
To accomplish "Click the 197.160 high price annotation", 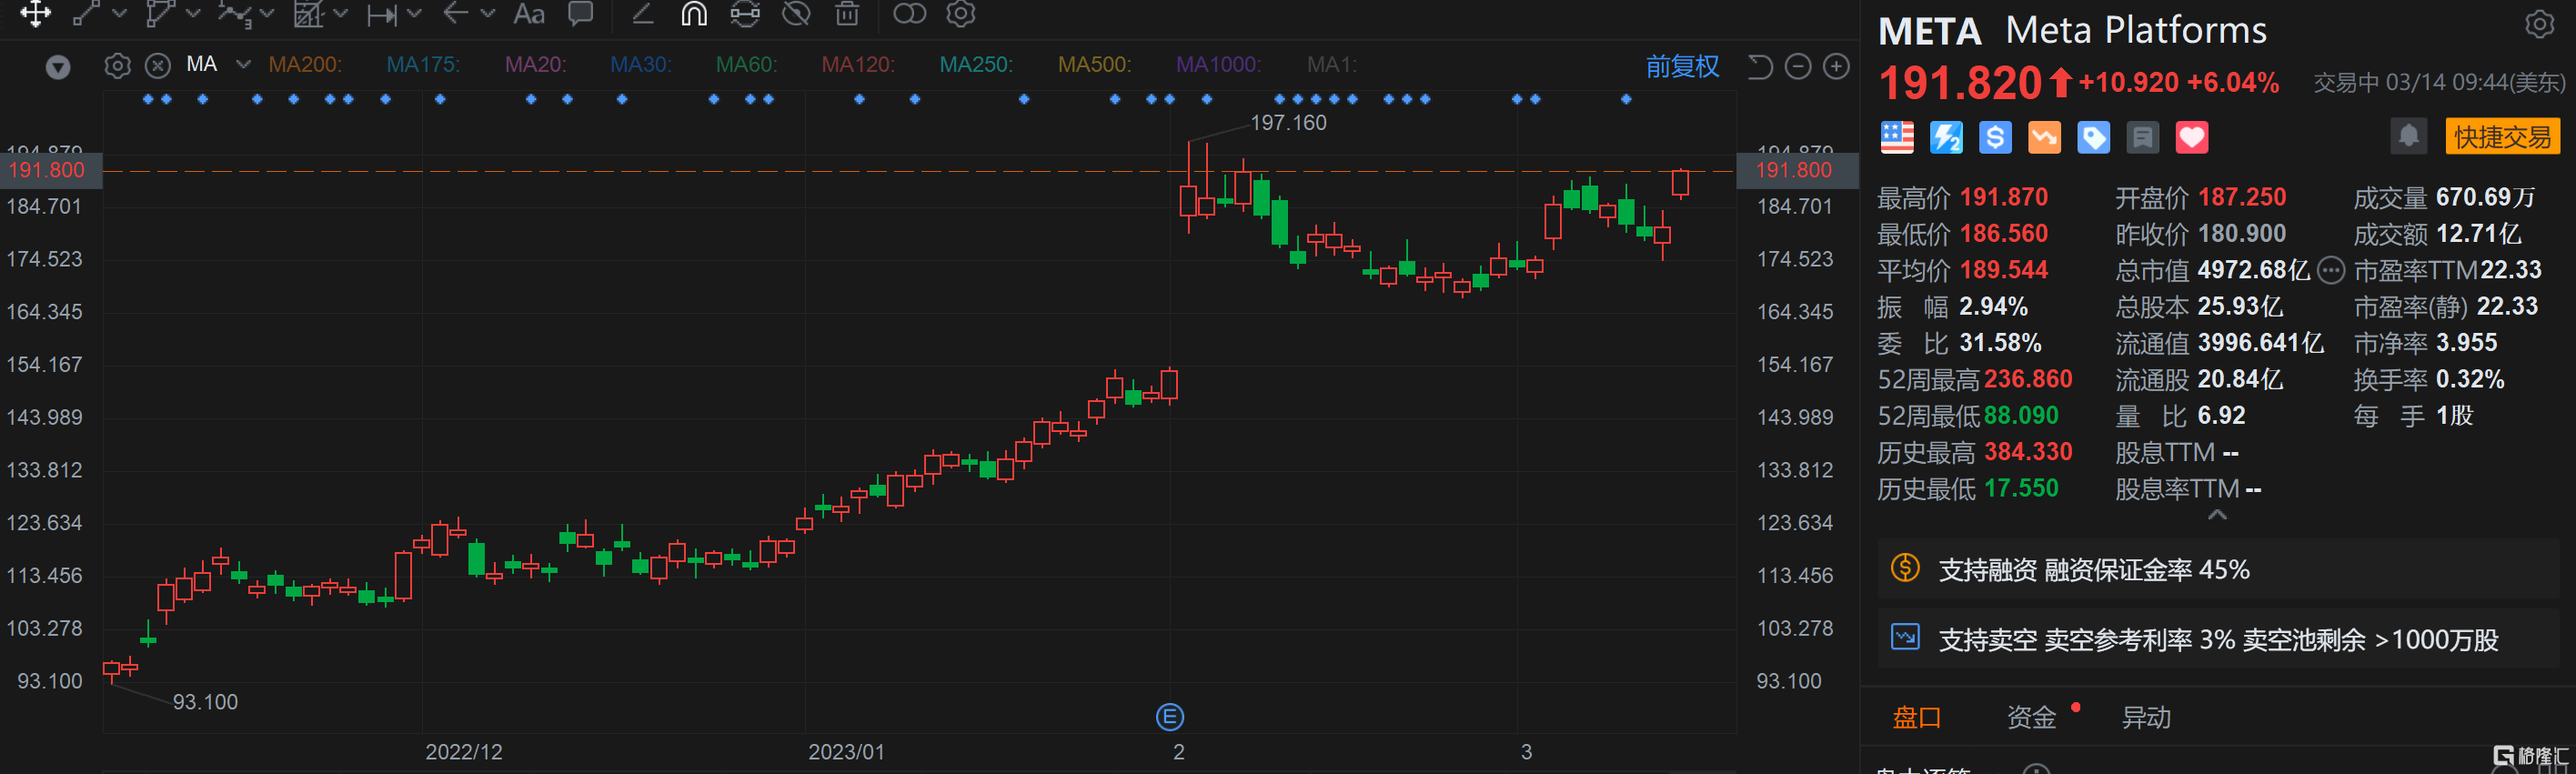I will click(x=1288, y=123).
